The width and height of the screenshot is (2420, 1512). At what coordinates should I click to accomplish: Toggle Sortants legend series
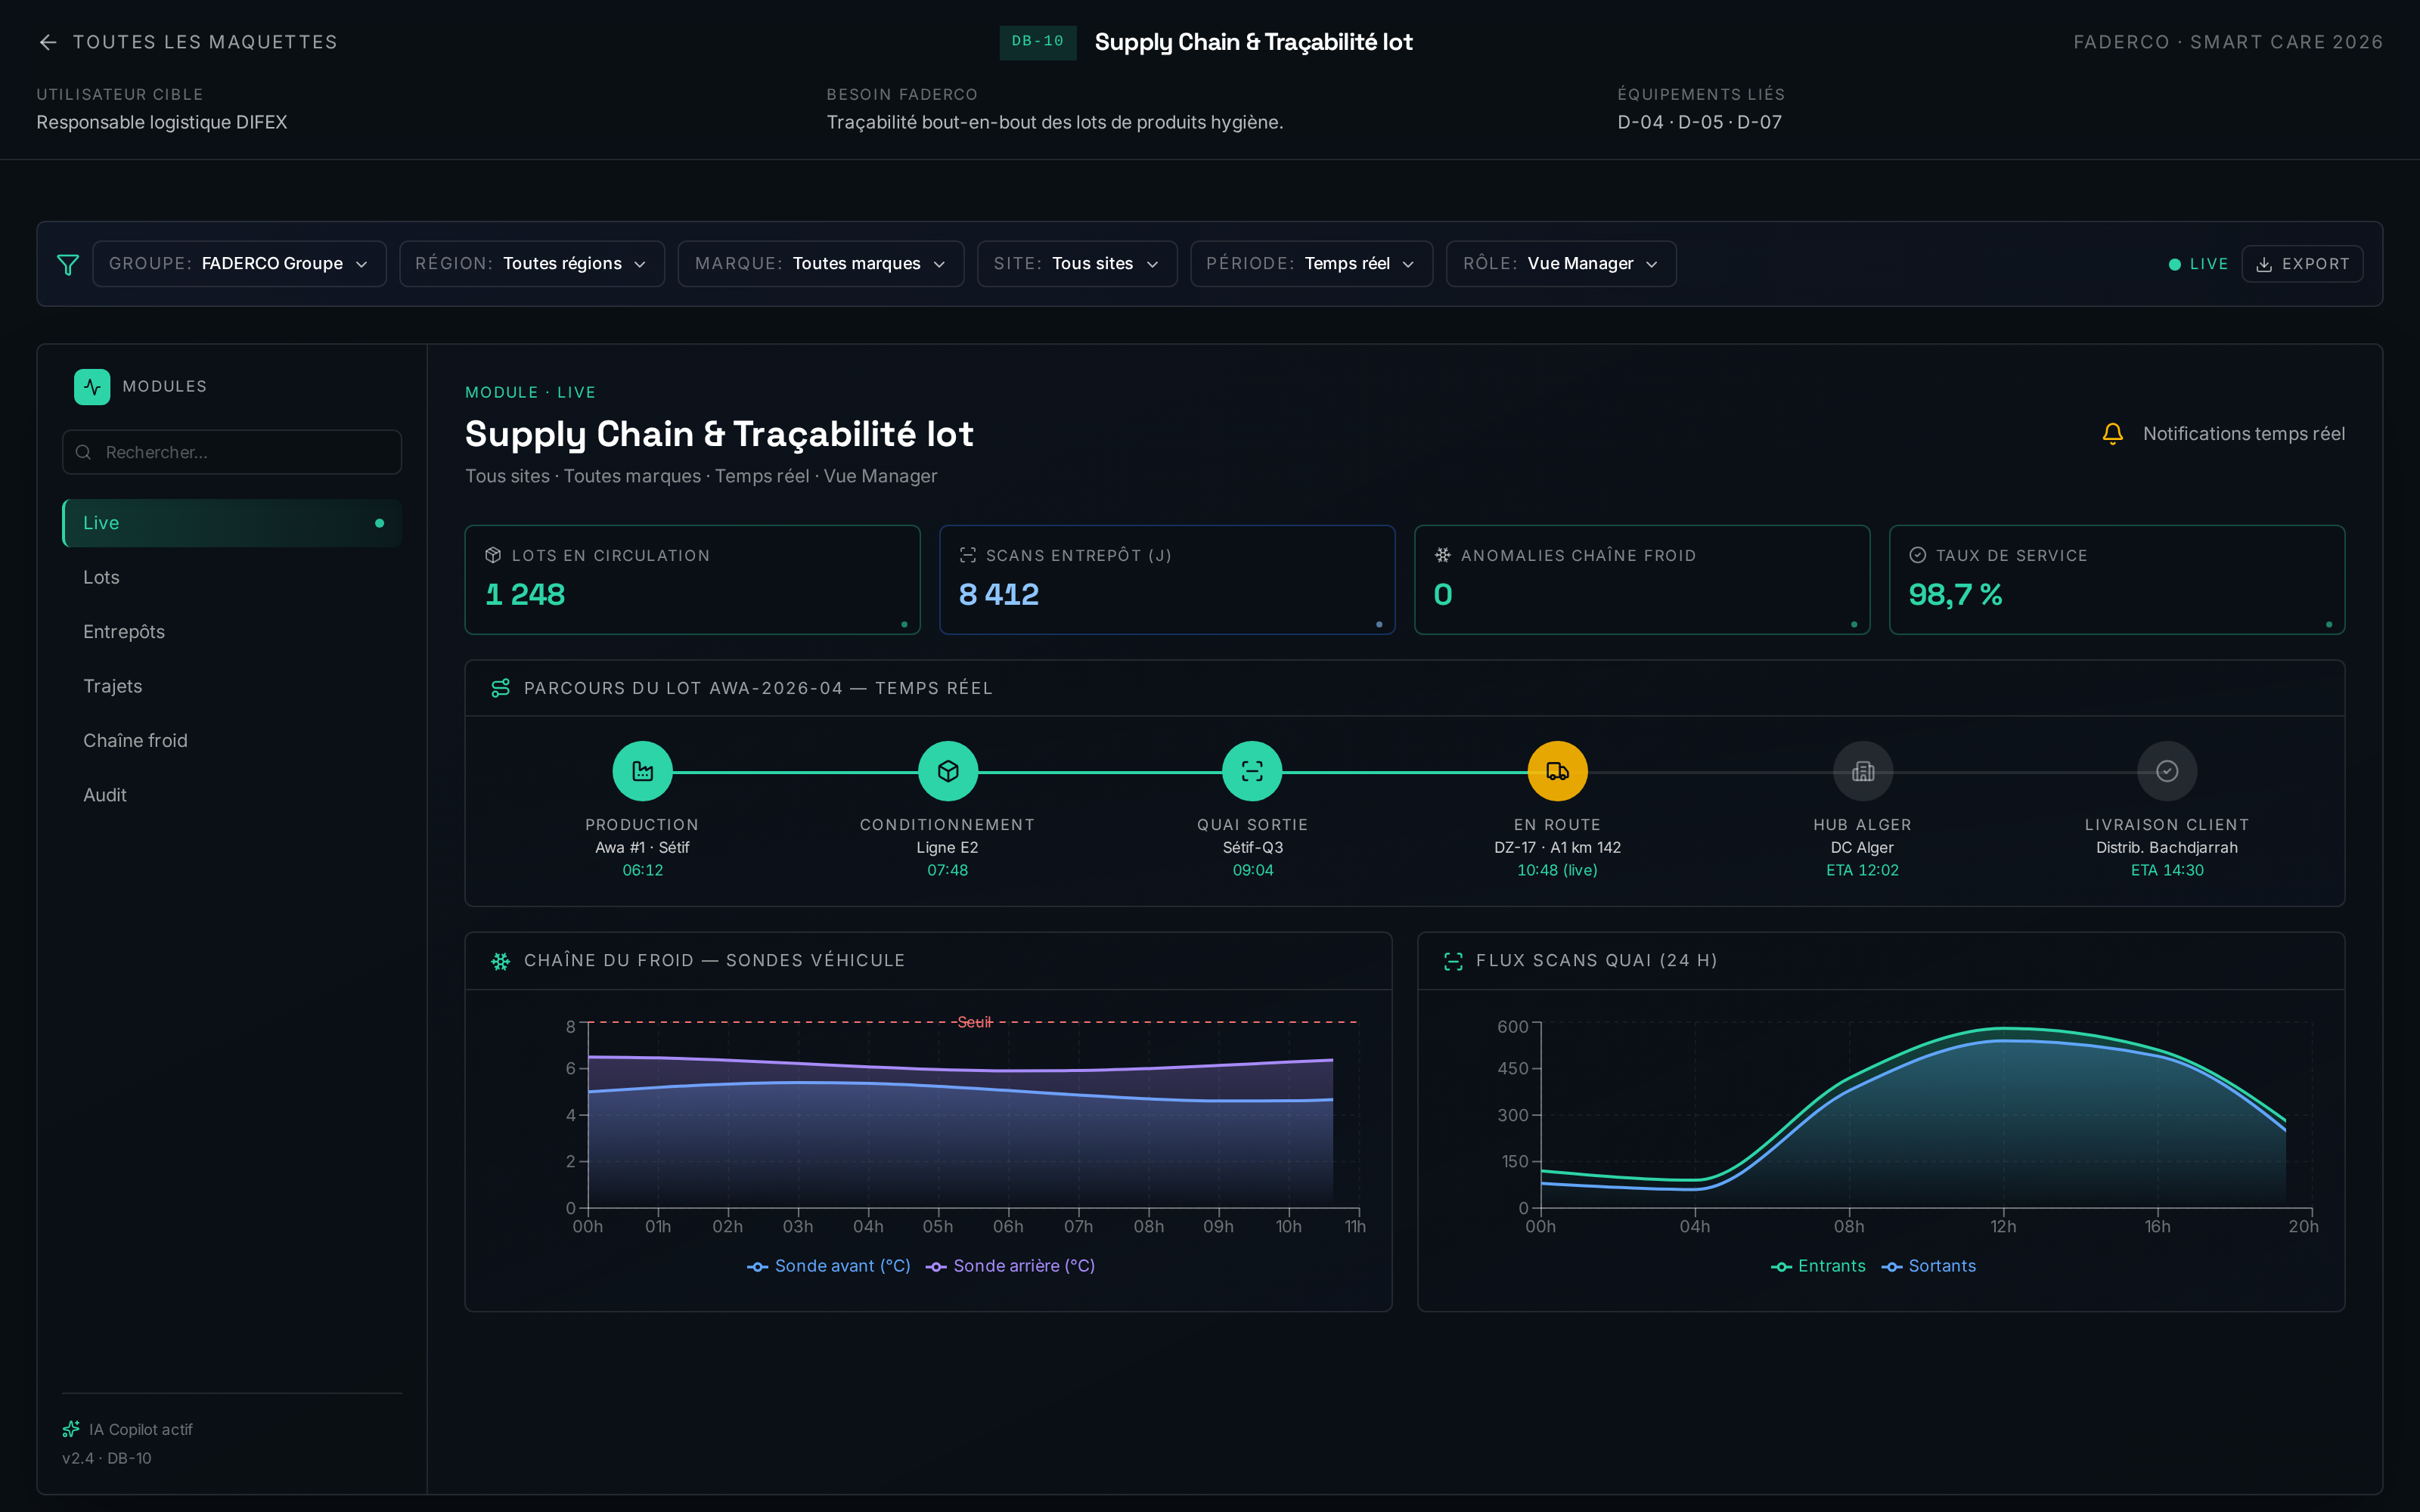click(1928, 1266)
